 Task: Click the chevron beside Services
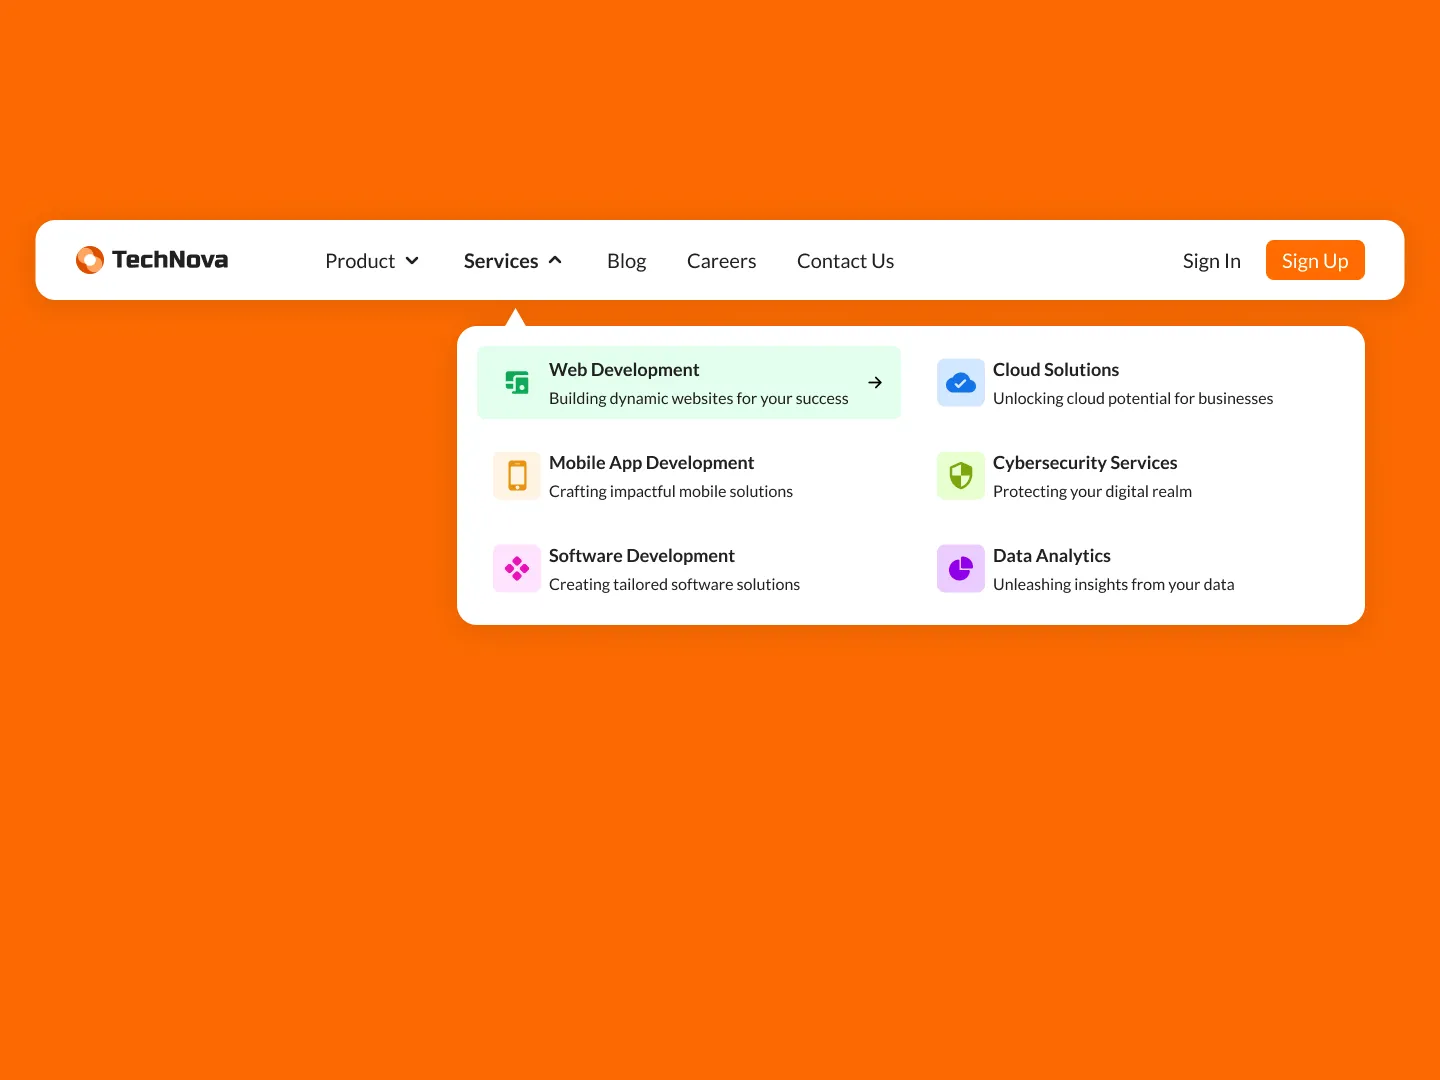(x=556, y=260)
